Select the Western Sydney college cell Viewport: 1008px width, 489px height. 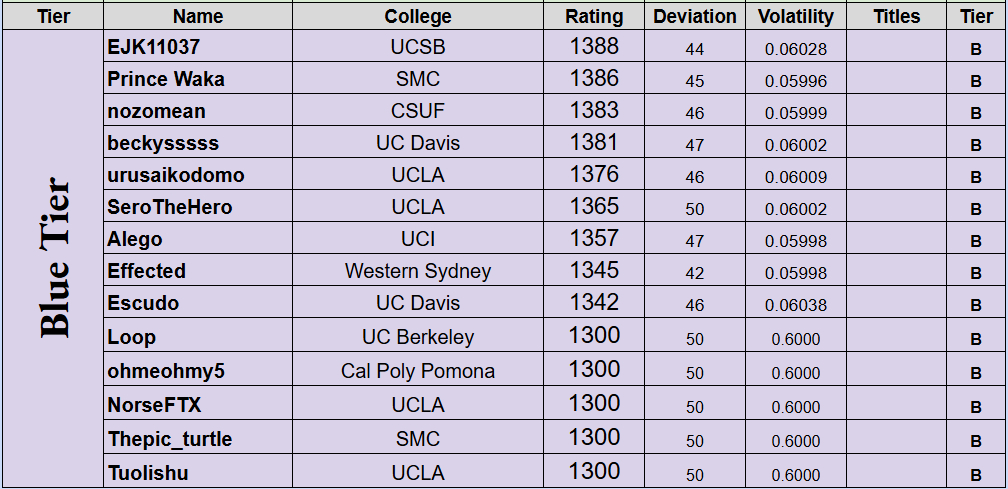(418, 271)
